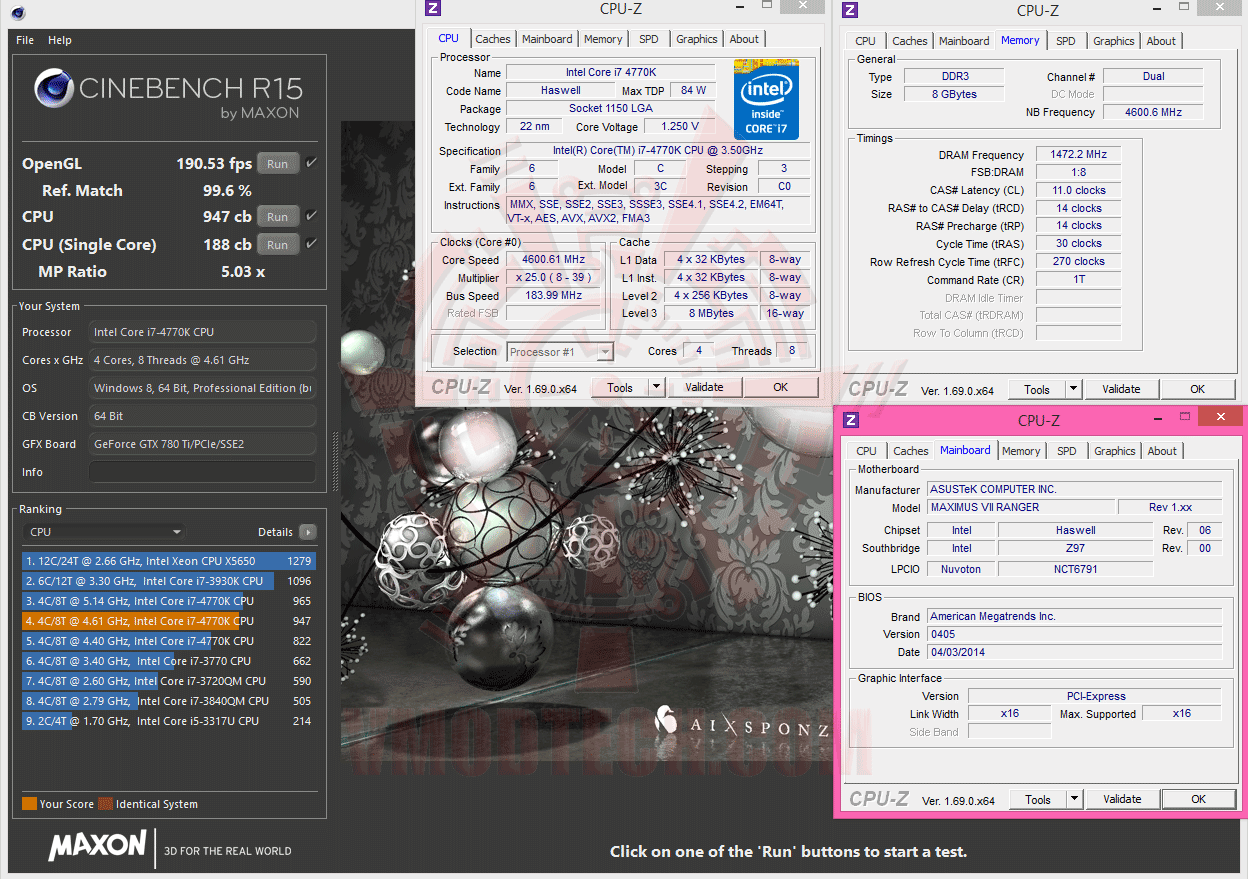Click the AIXSPONZA logo in render view
Image resolution: width=1248 pixels, height=879 pixels.
741,724
